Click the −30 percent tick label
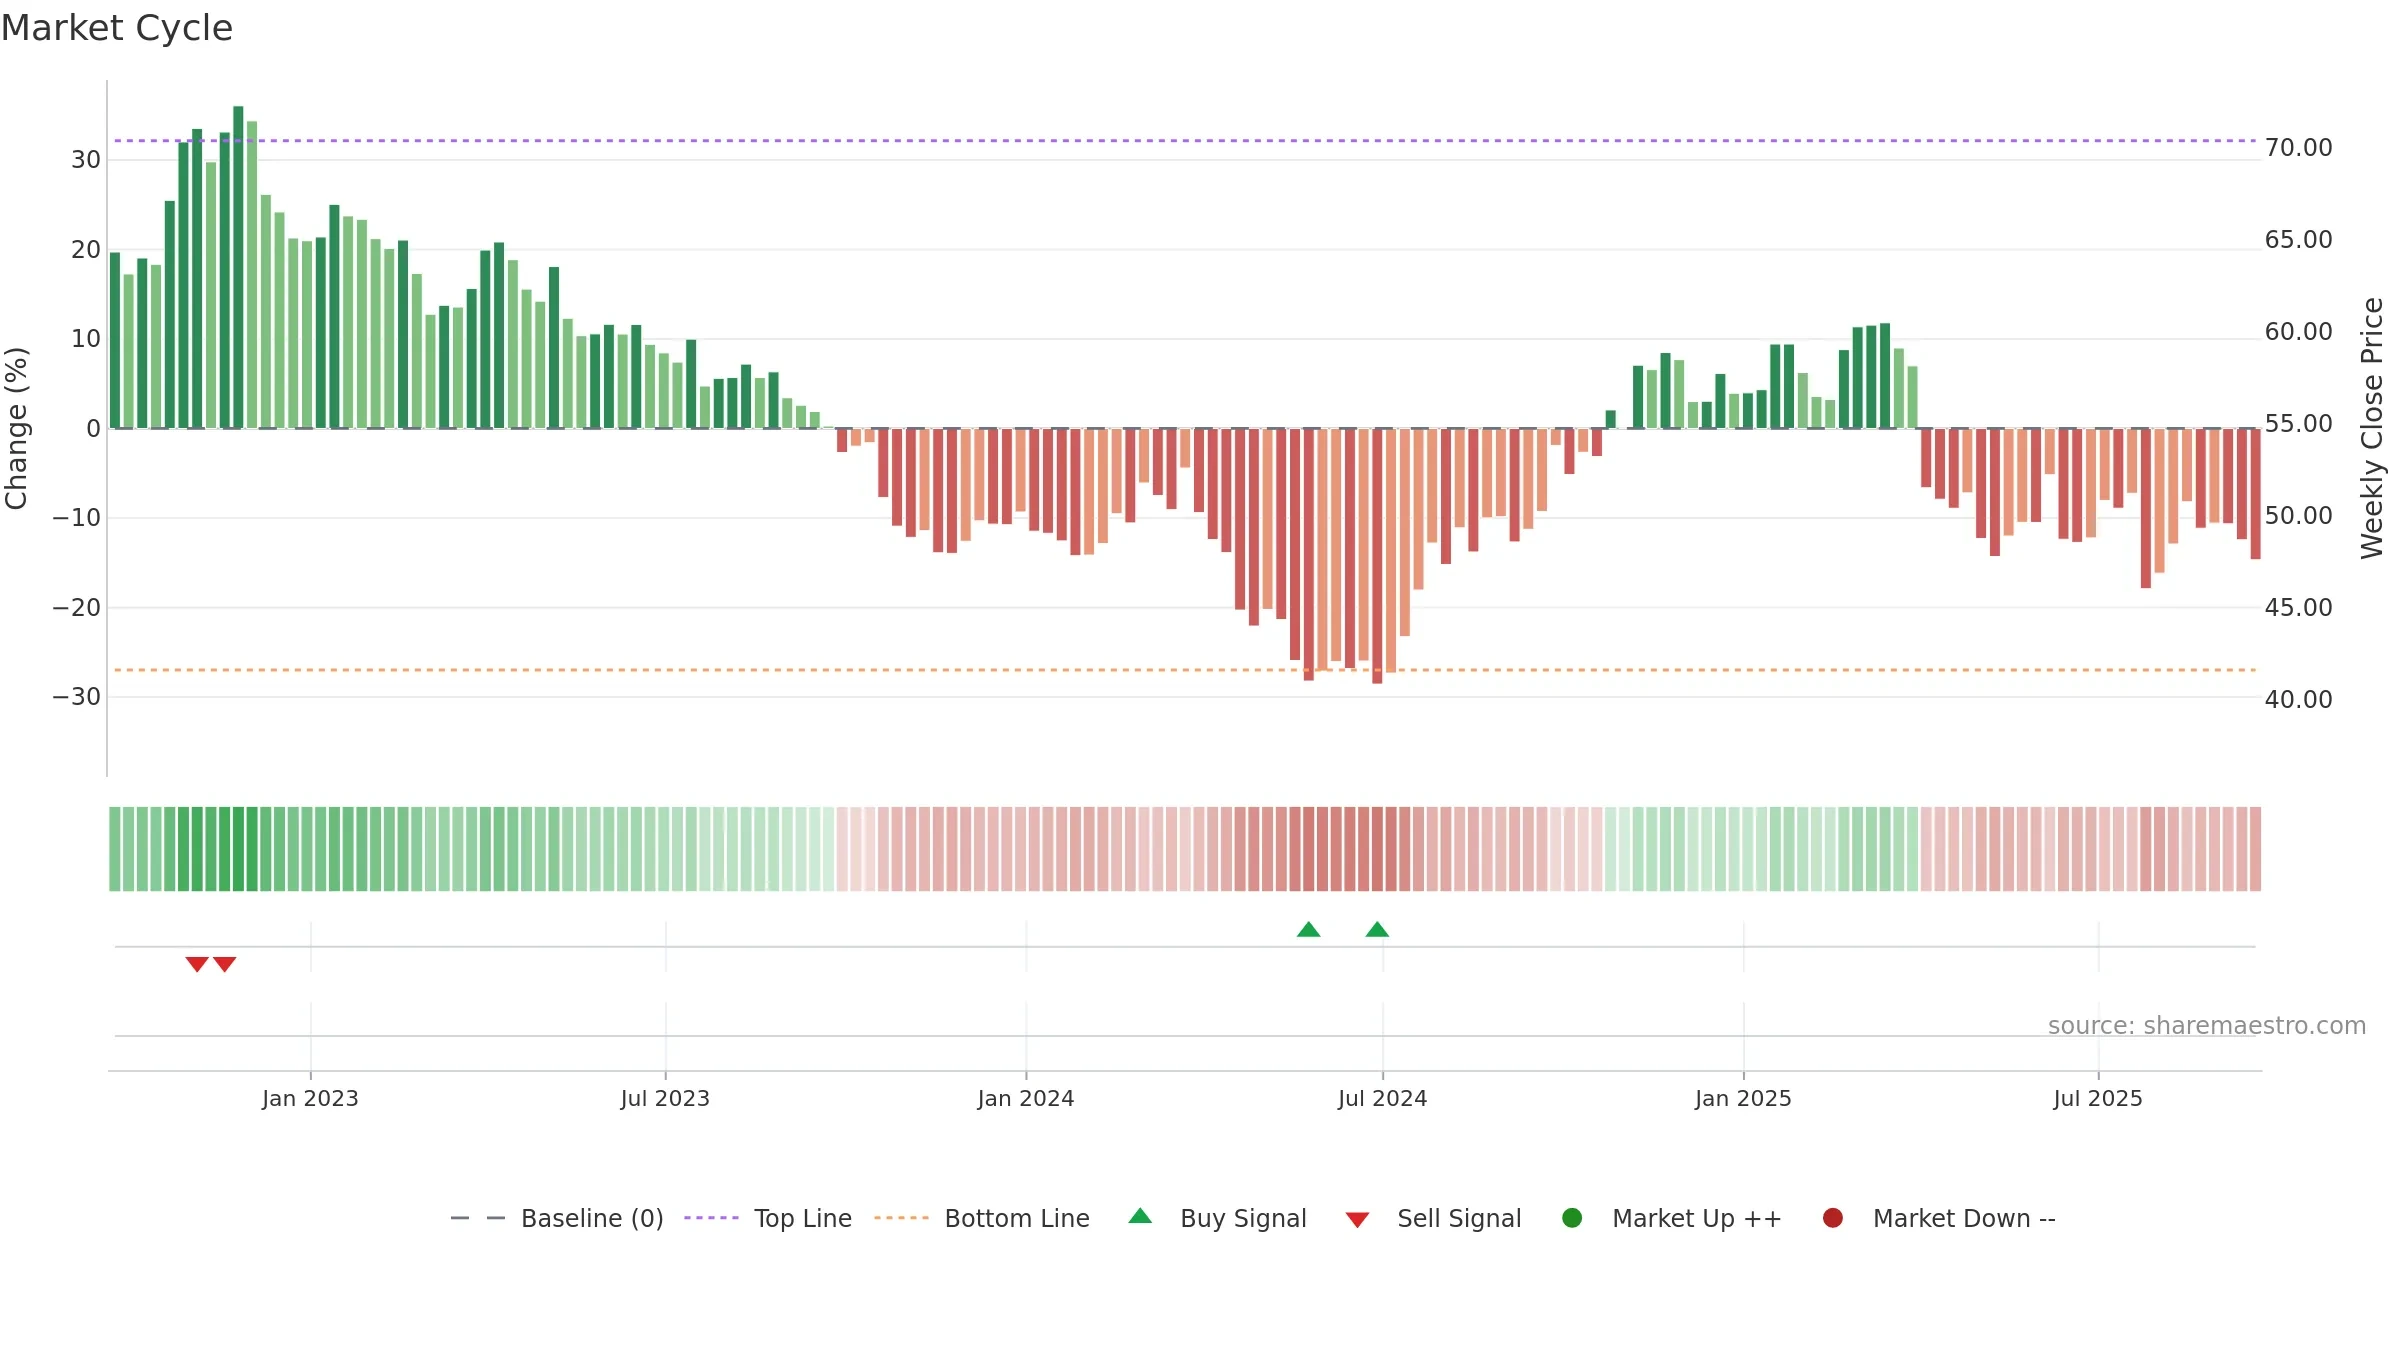Screen dimensions: 2400x1350 77,697
